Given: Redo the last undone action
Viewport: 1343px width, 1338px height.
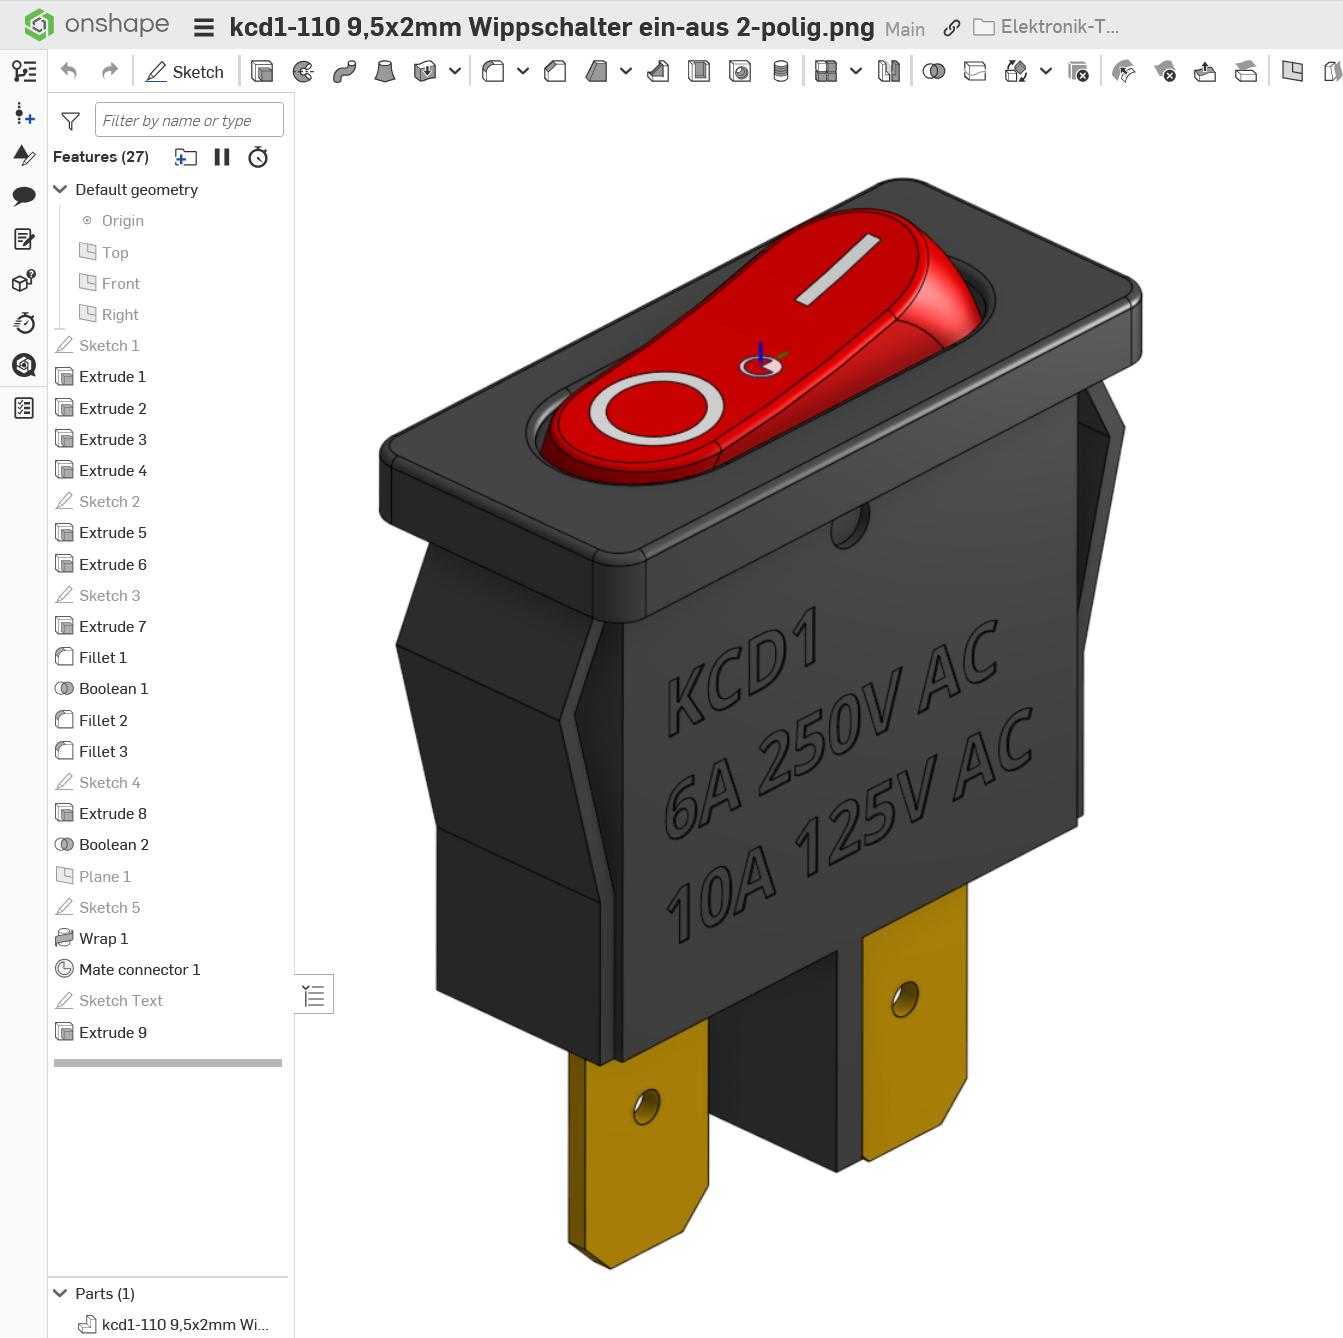Looking at the screenshot, I should [x=110, y=71].
